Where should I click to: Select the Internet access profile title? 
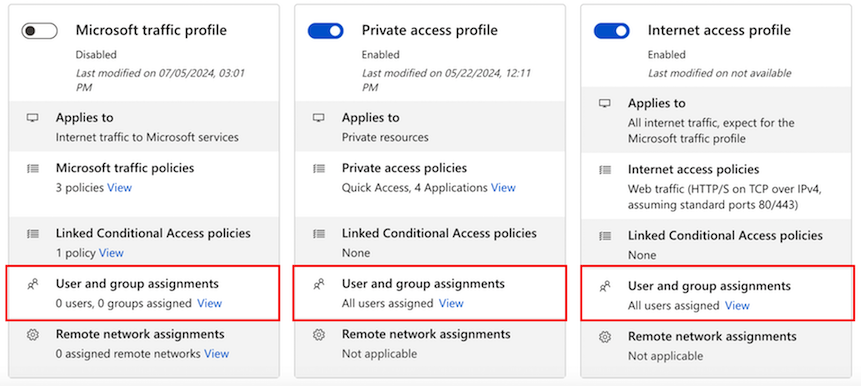pyautogui.click(x=719, y=30)
